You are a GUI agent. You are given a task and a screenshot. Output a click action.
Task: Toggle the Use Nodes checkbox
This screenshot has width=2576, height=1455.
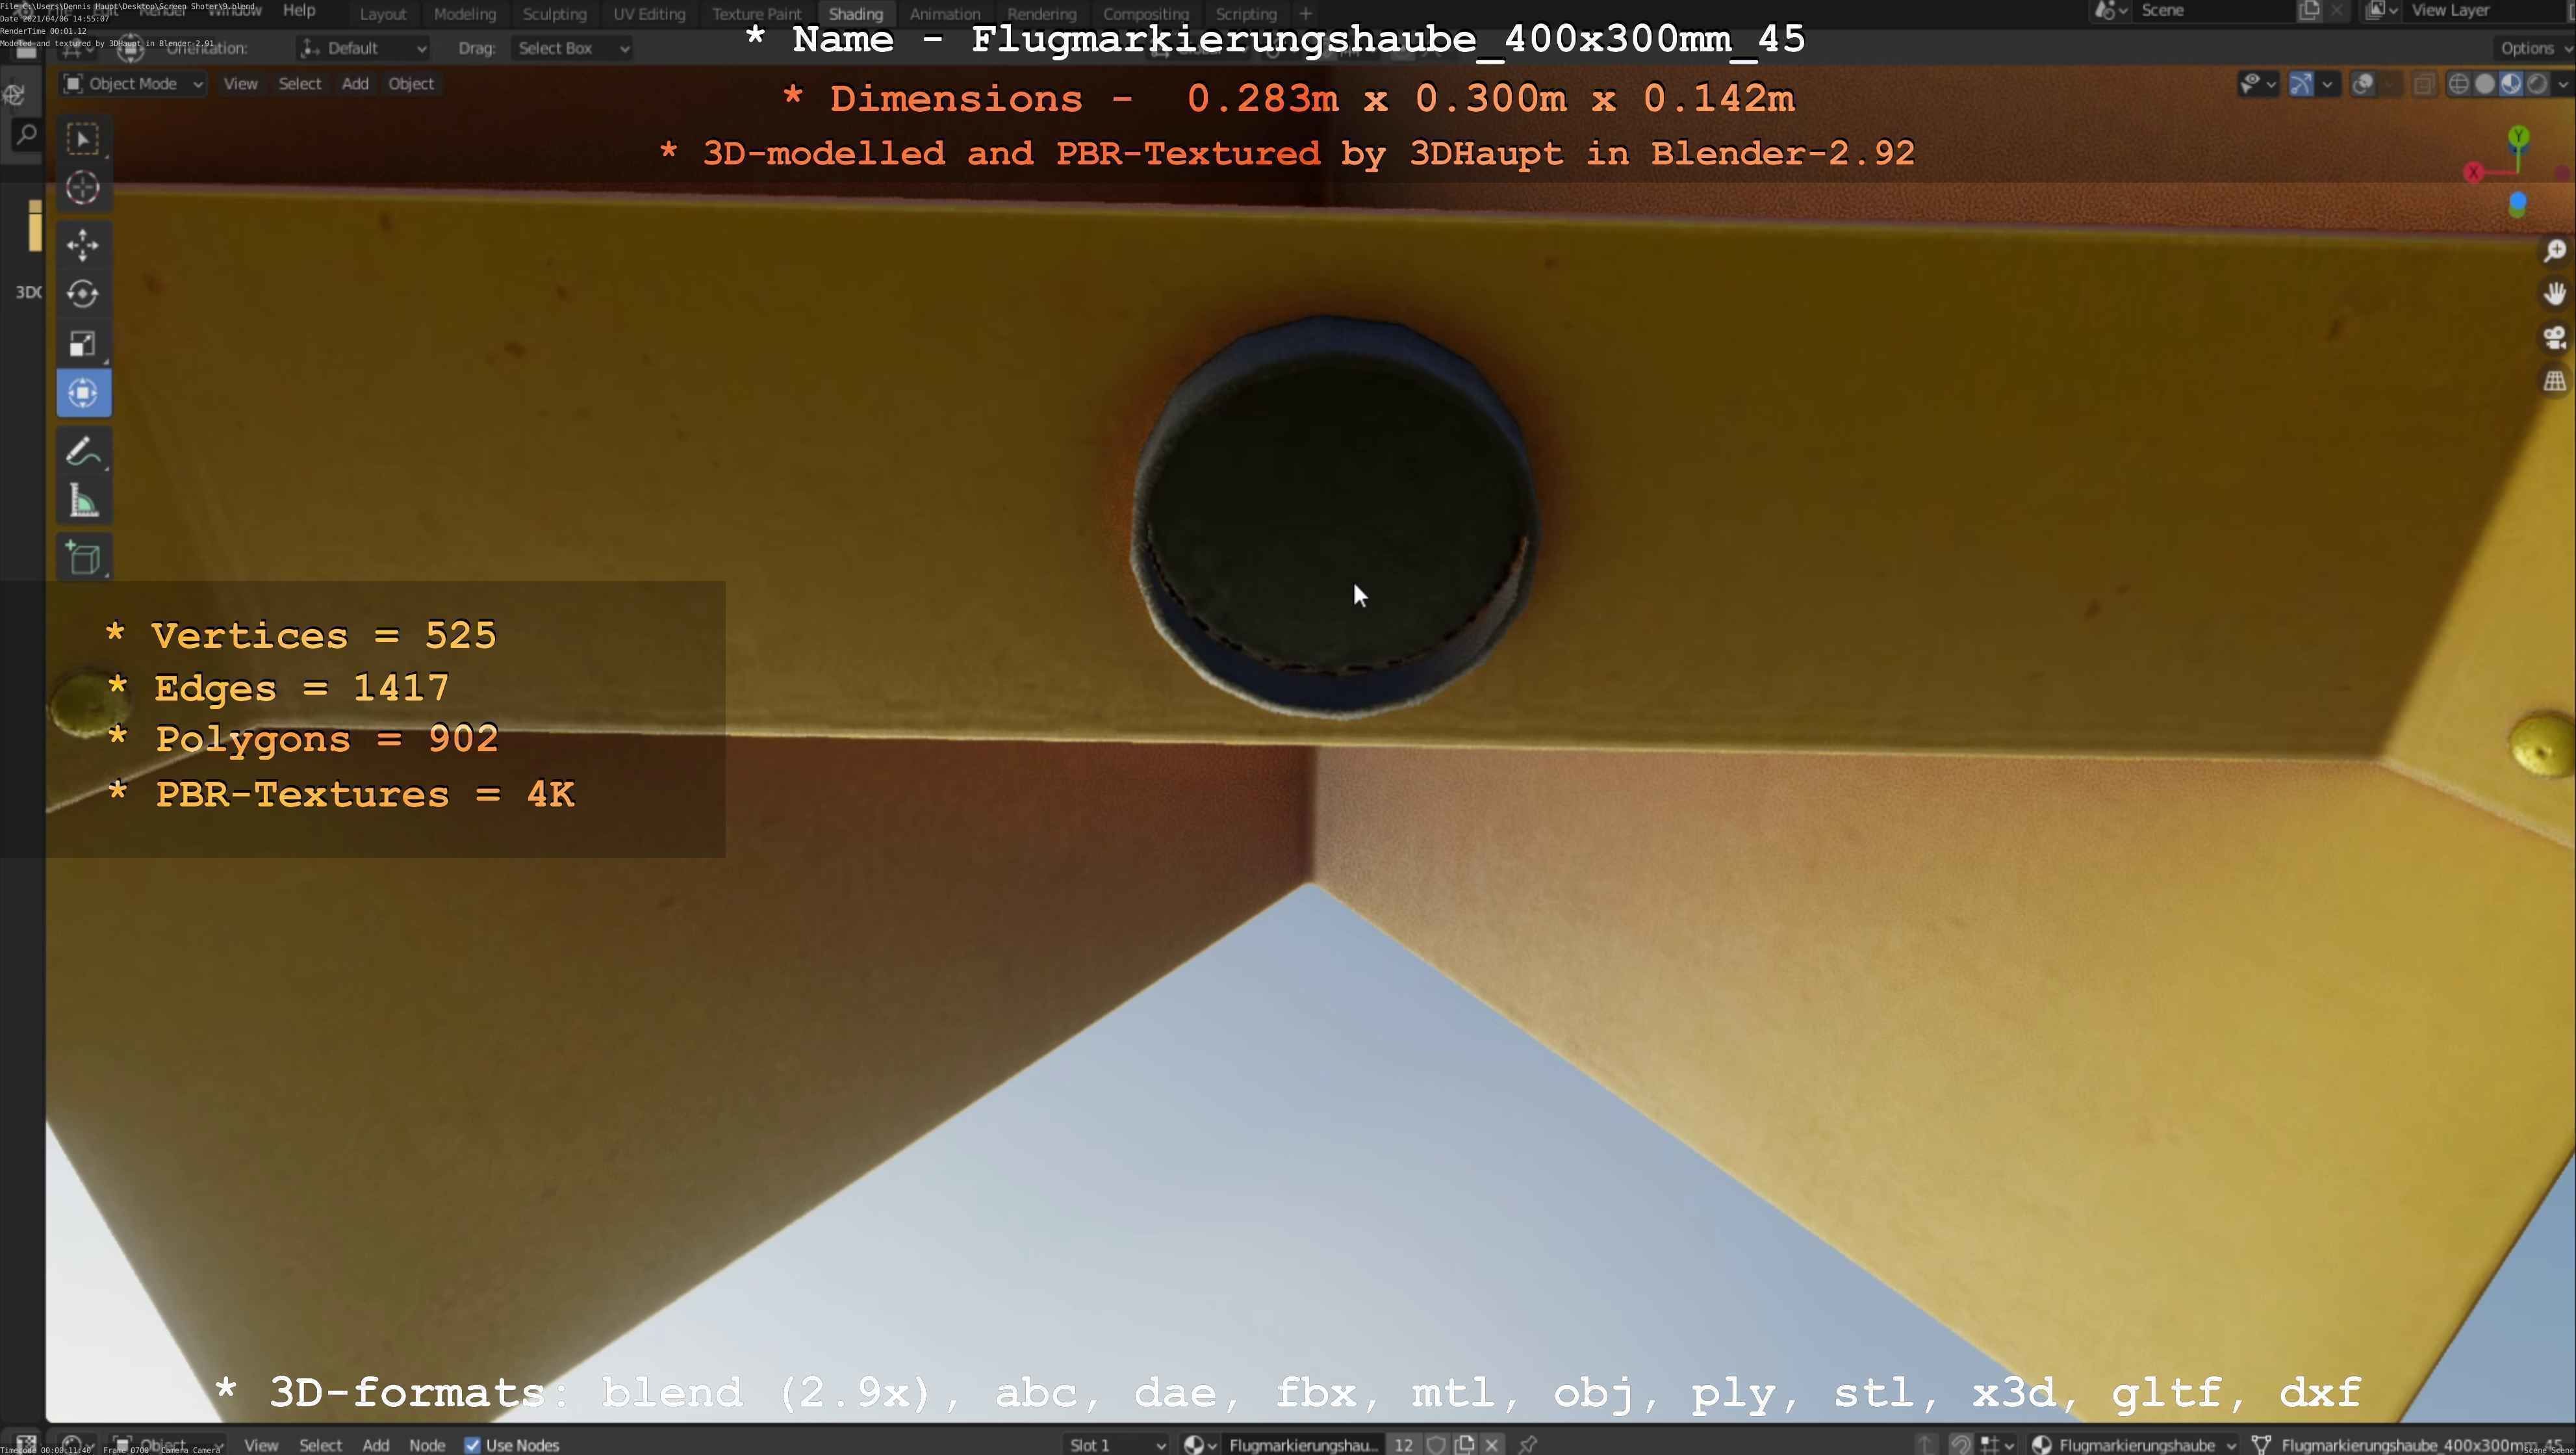pyautogui.click(x=473, y=1444)
